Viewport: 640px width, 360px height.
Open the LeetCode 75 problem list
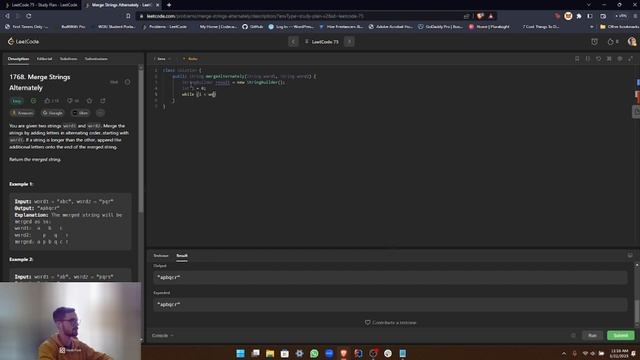click(322, 42)
